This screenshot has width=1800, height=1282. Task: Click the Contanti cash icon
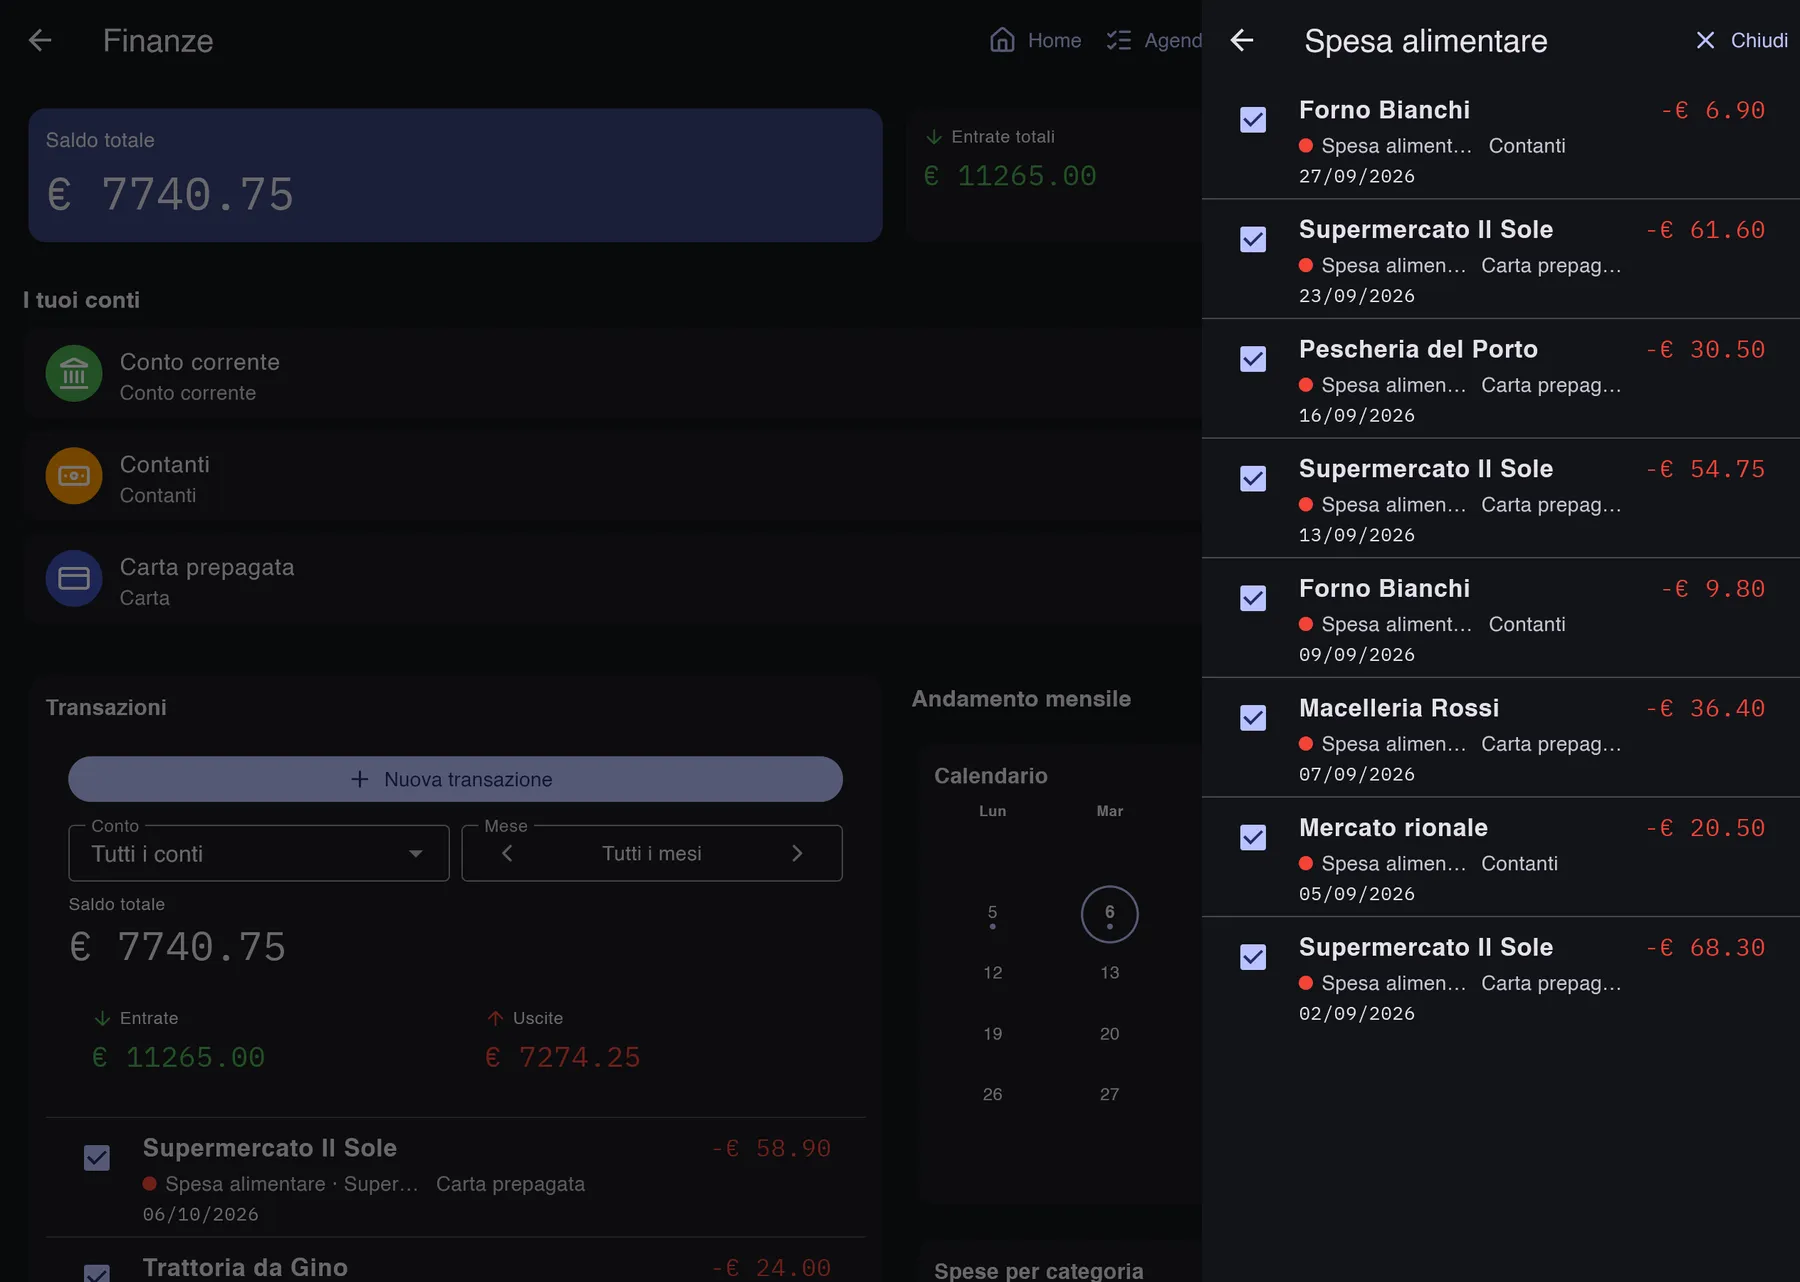click(74, 476)
